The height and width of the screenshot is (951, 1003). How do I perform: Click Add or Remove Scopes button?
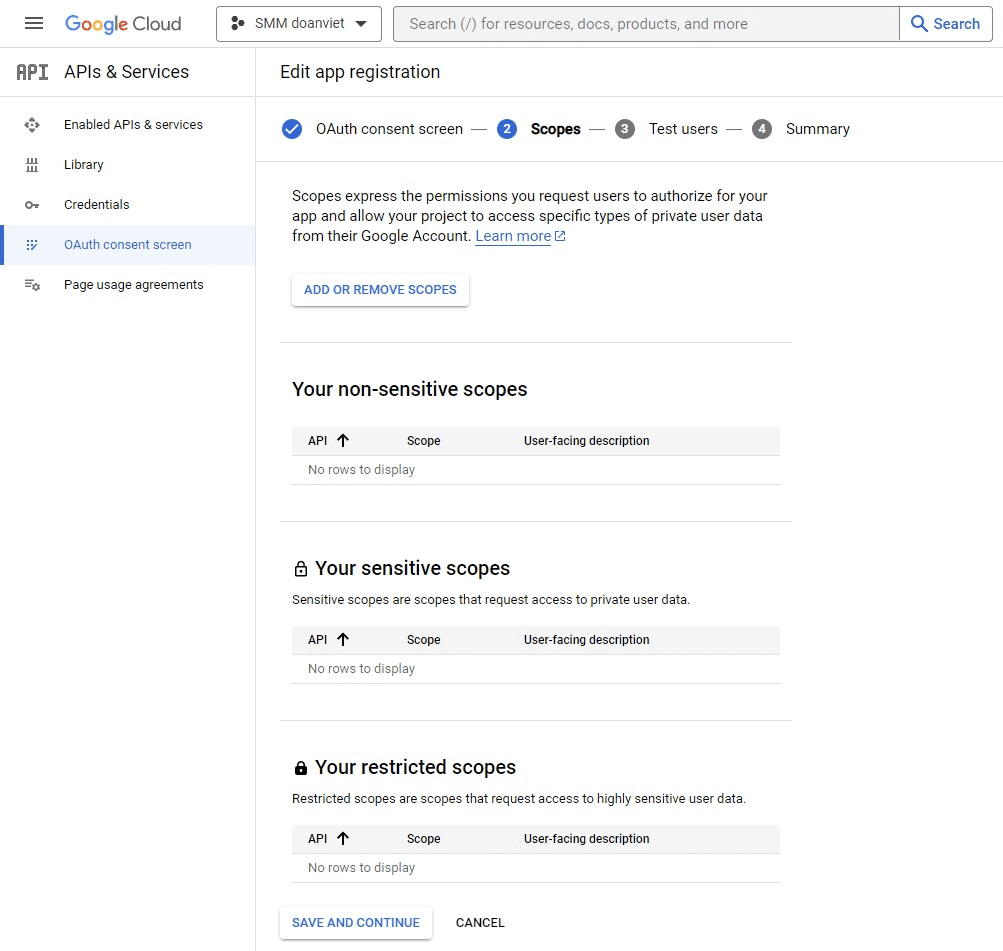(380, 290)
